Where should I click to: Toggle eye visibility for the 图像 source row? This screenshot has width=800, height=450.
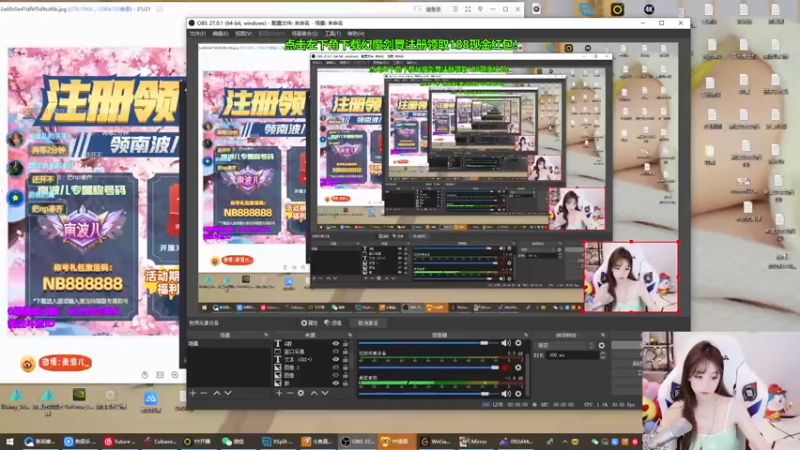(336, 375)
